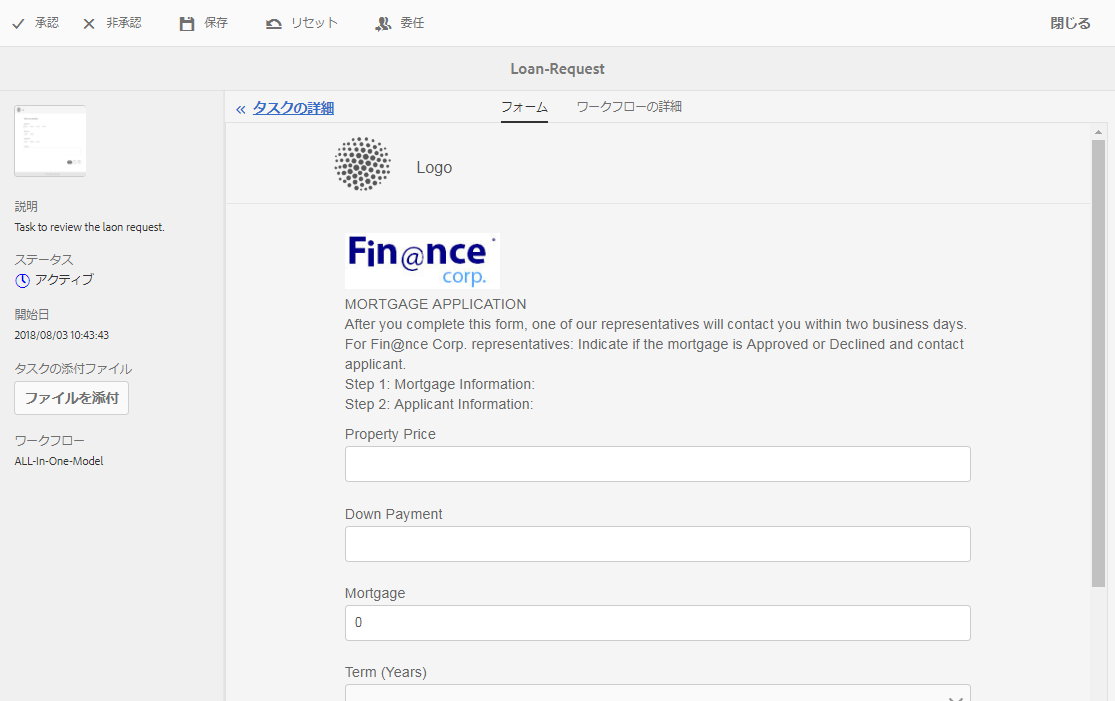Click the Active status clock icon
1115x701 pixels.
[x=22, y=280]
